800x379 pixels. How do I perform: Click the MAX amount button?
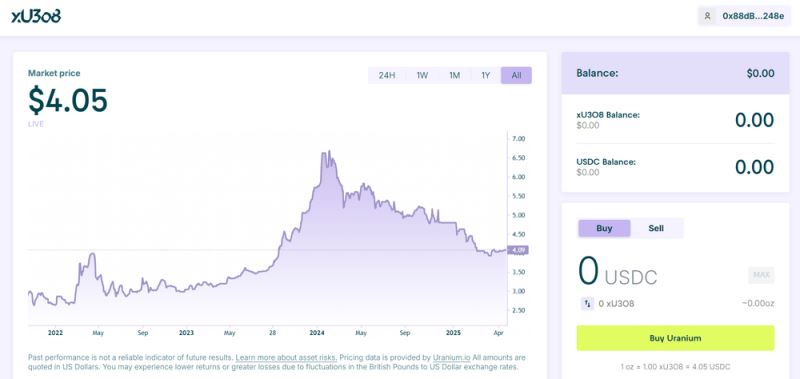[x=761, y=275]
